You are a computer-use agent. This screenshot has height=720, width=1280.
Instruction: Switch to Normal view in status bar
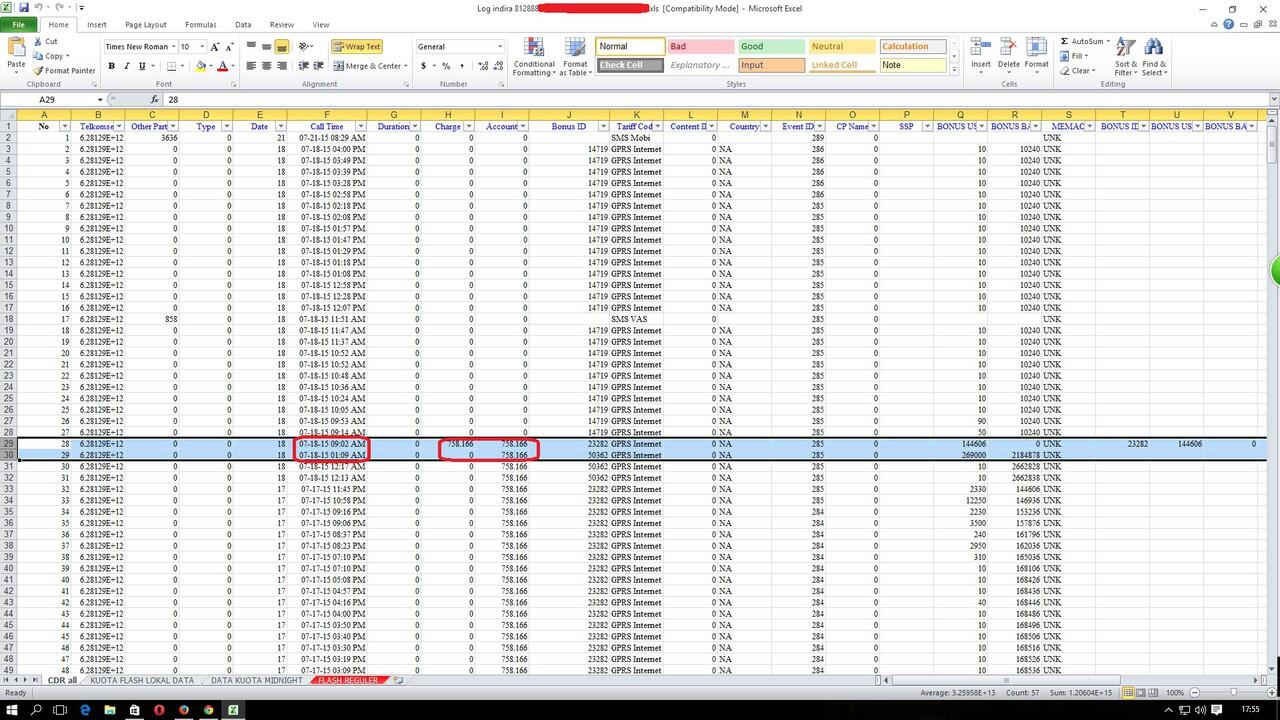pos(1129,692)
